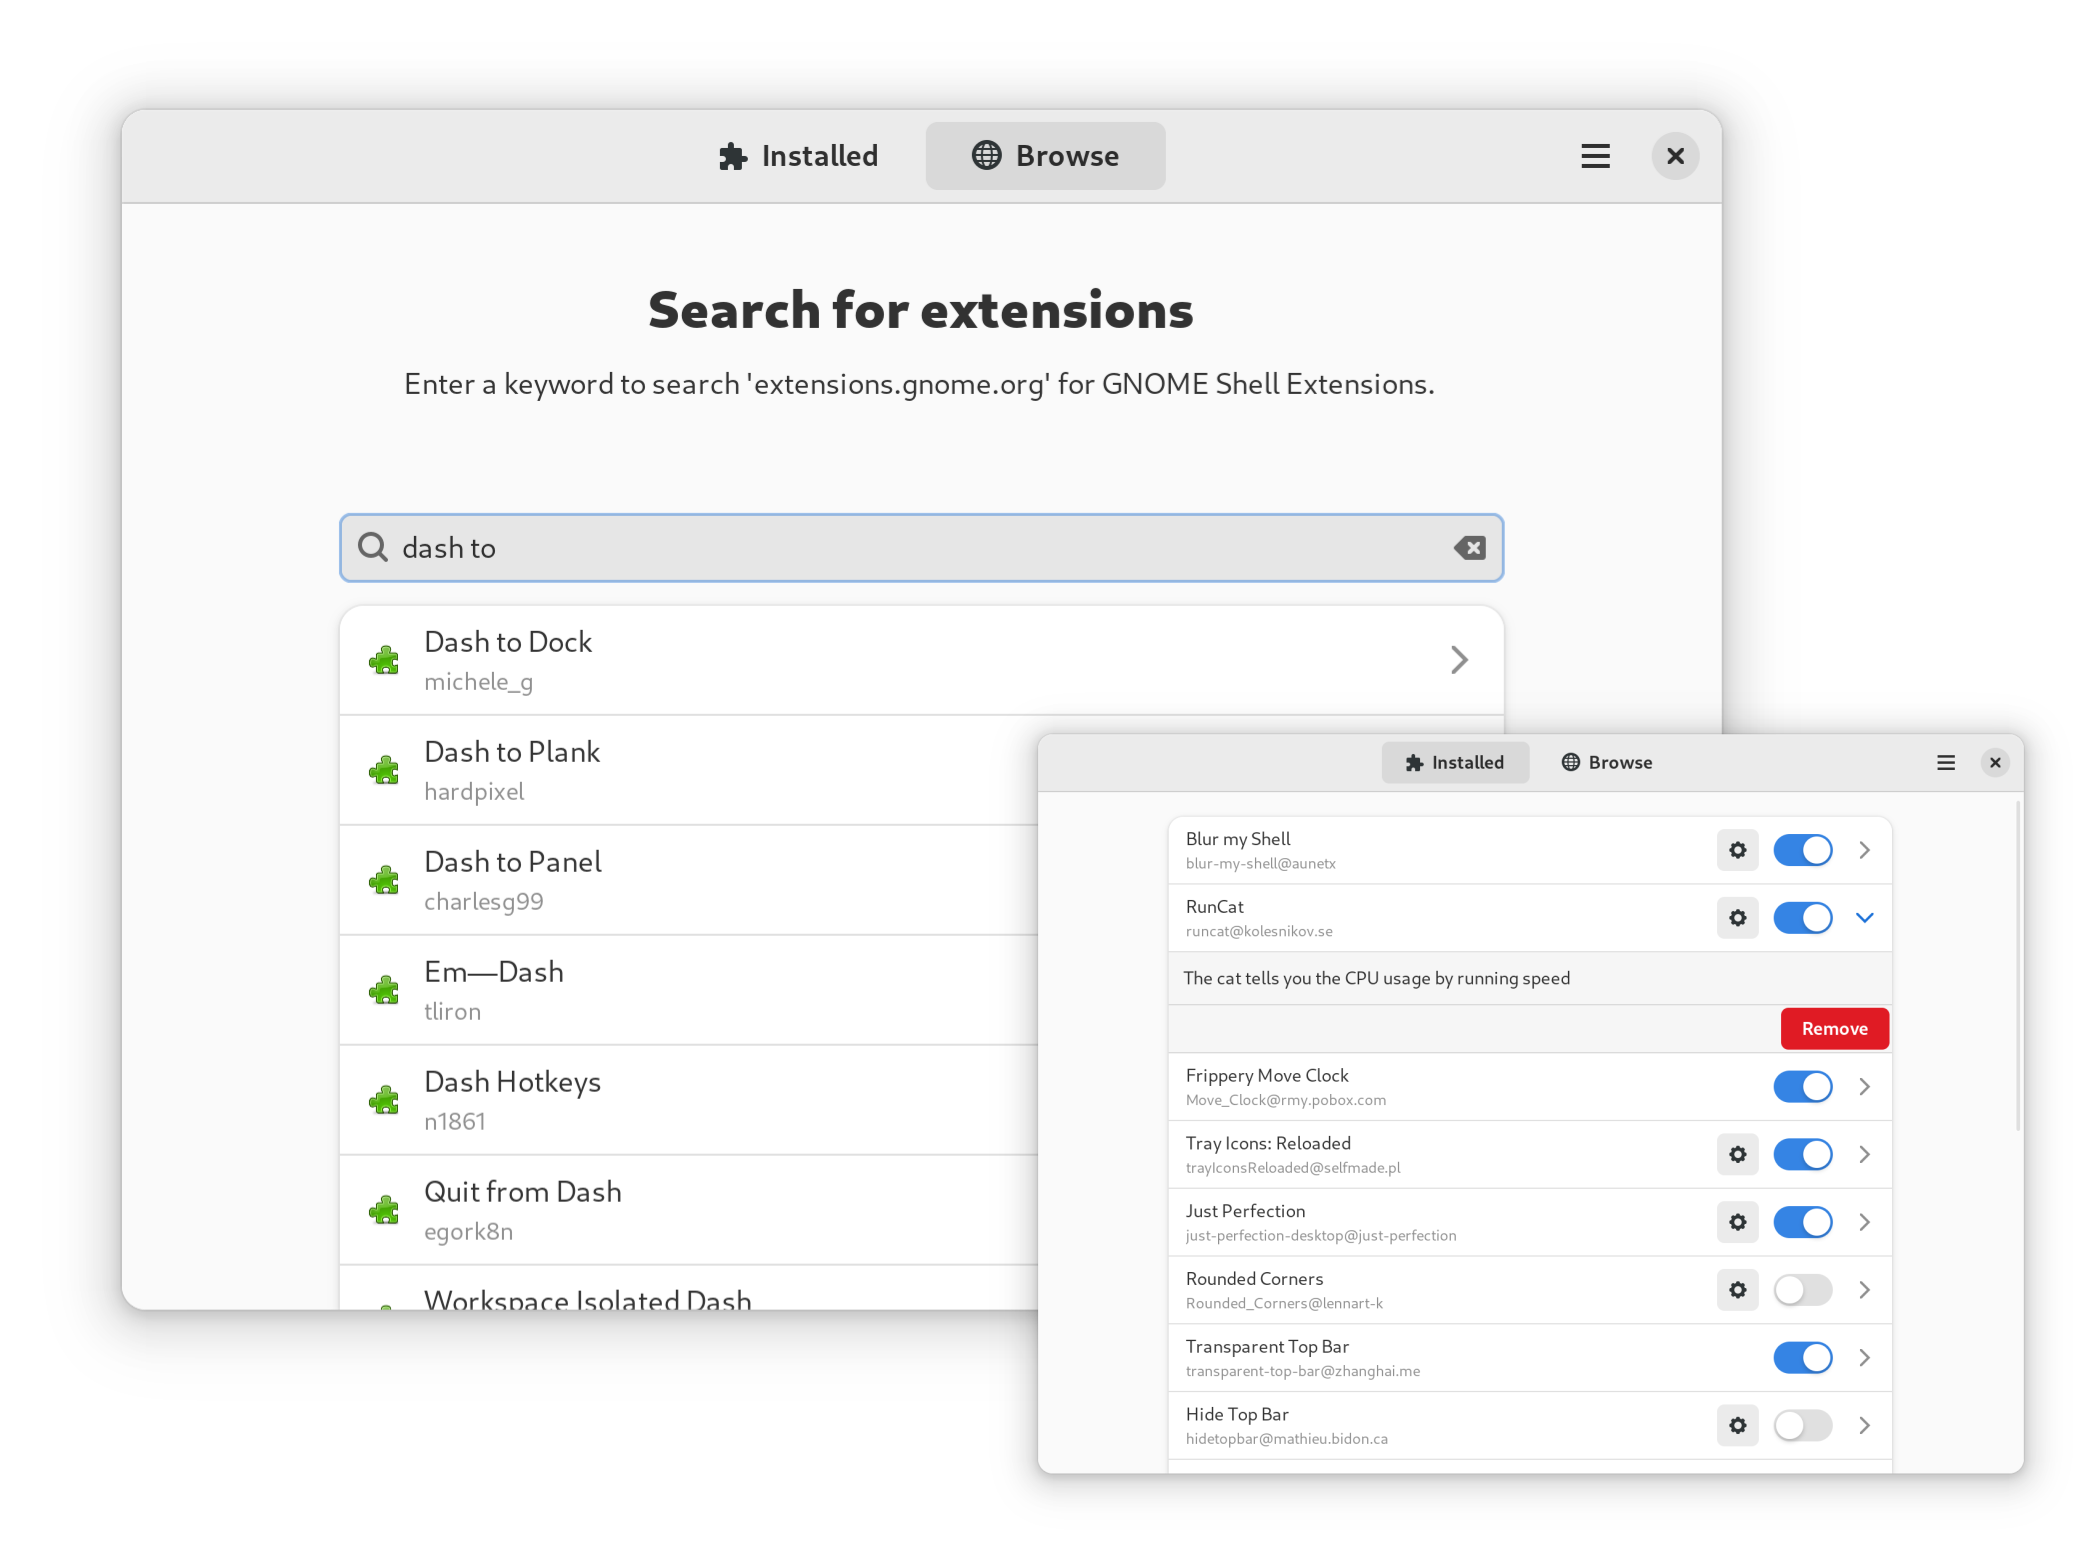Expand Hide Top Bar details chevron

coord(1865,1426)
